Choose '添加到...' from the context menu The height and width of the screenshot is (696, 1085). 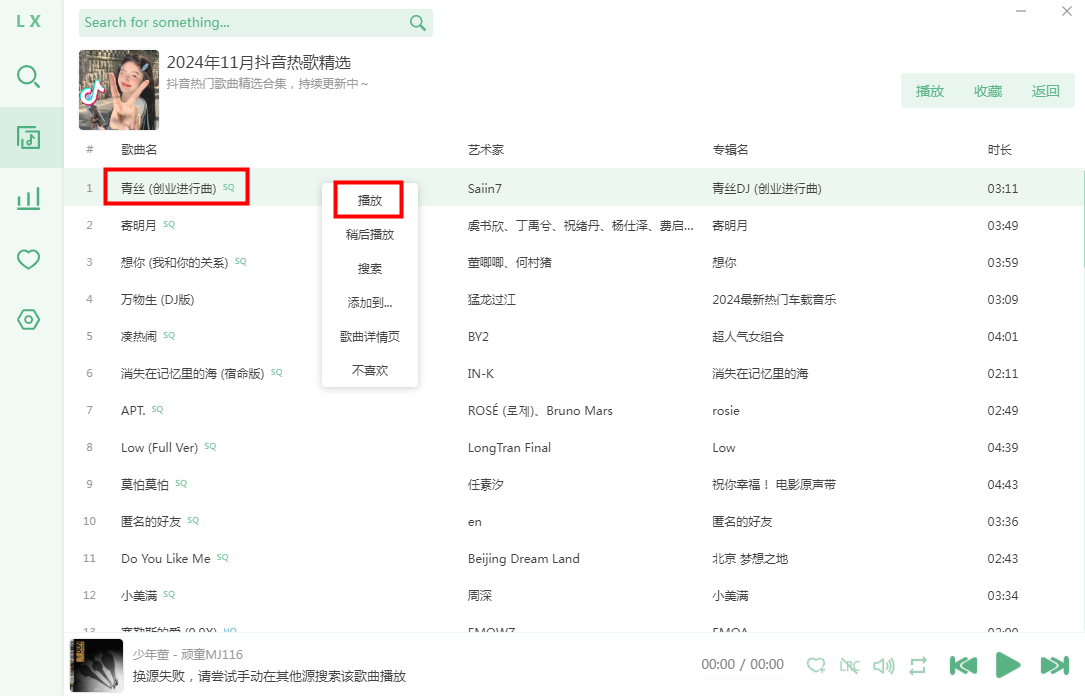click(x=370, y=303)
